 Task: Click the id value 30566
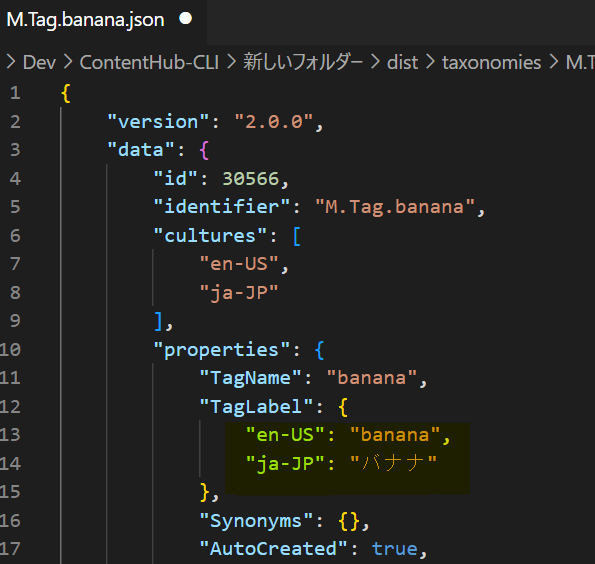point(251,179)
